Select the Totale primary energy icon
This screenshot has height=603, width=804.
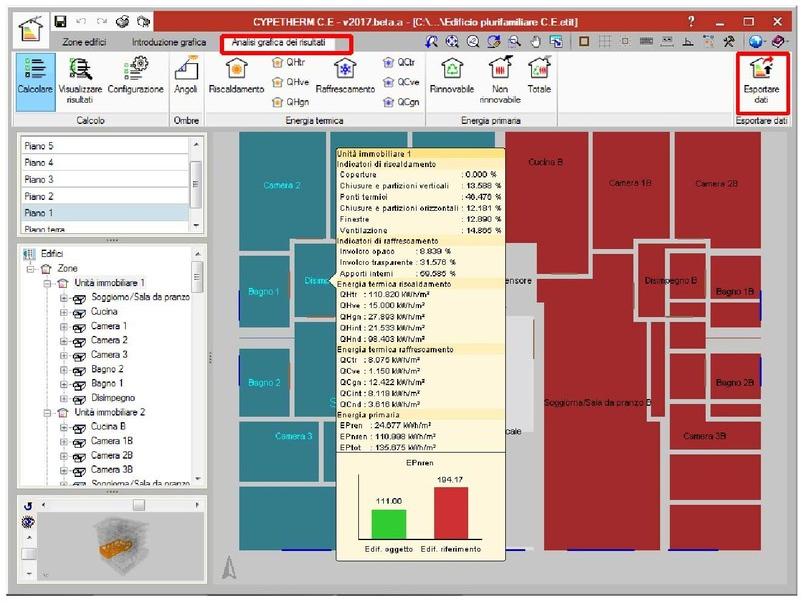tap(539, 77)
